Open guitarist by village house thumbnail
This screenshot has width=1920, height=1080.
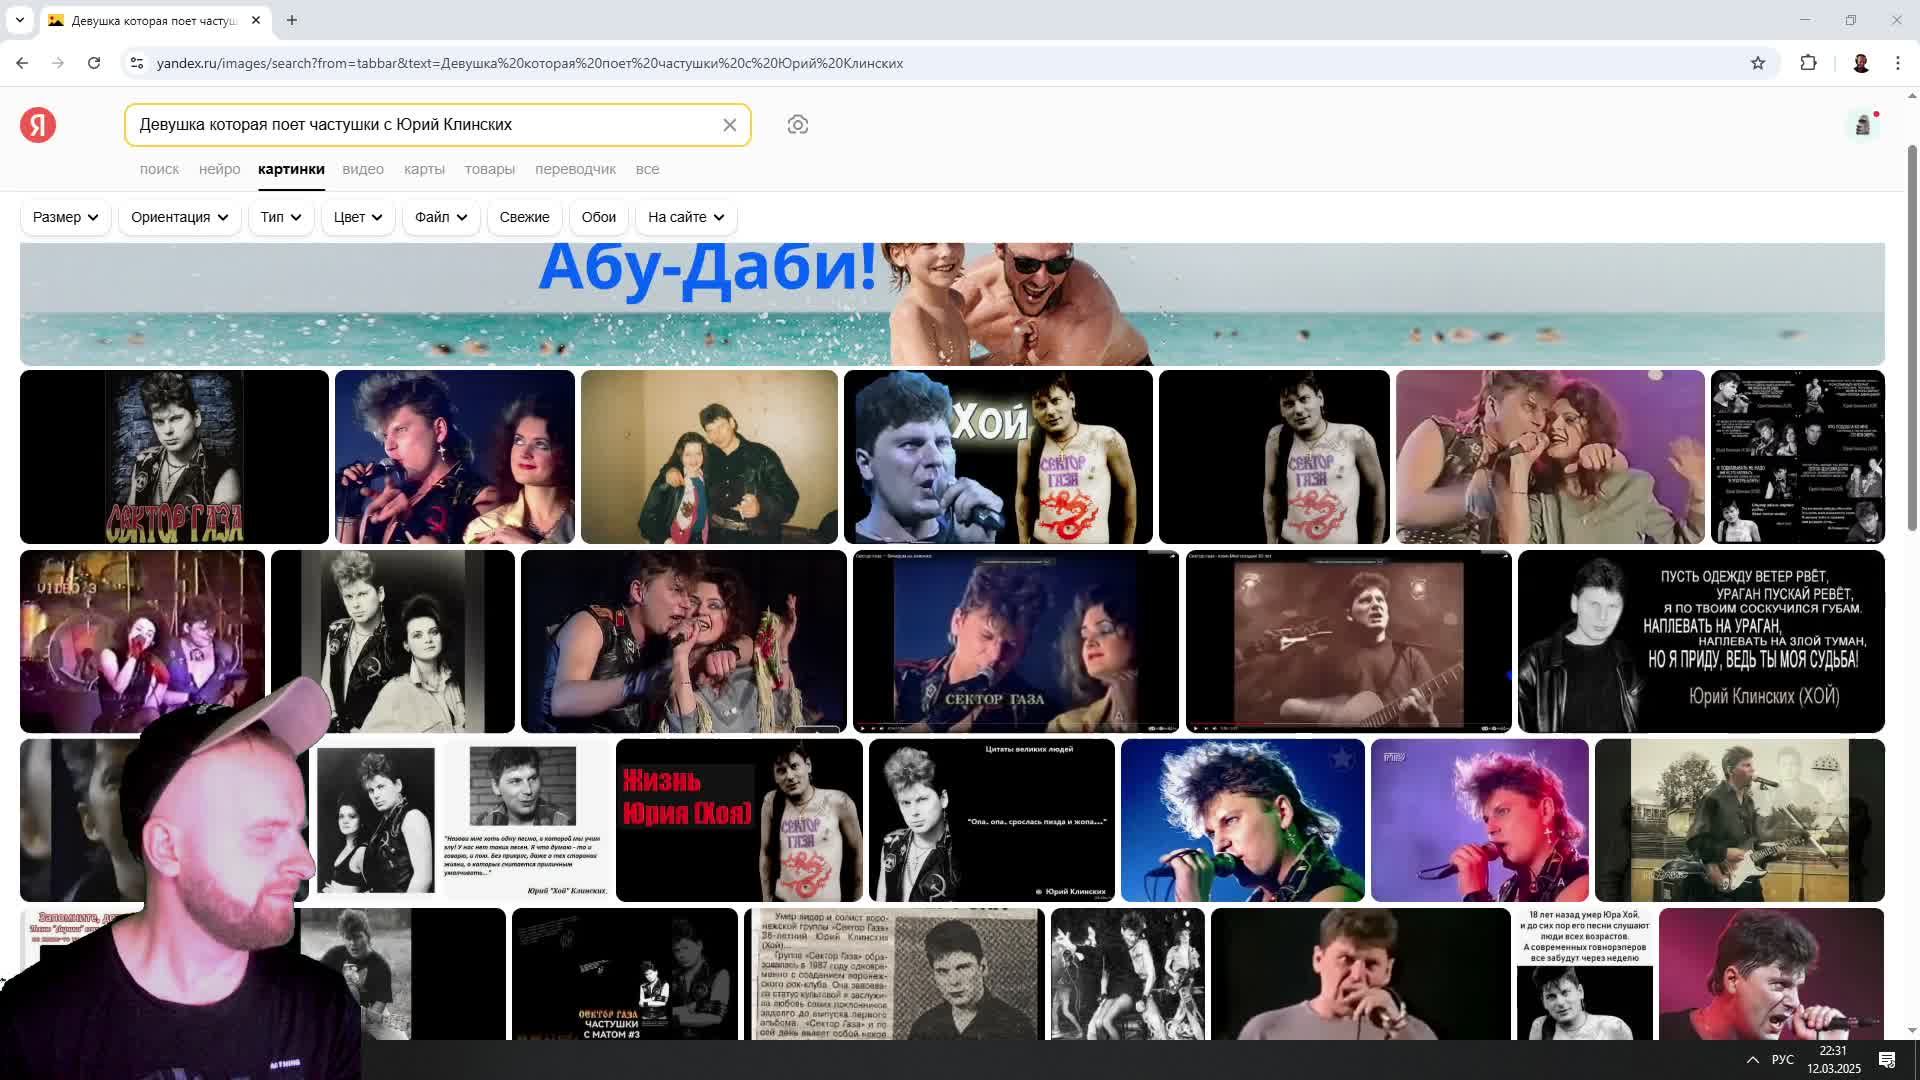click(x=1740, y=820)
